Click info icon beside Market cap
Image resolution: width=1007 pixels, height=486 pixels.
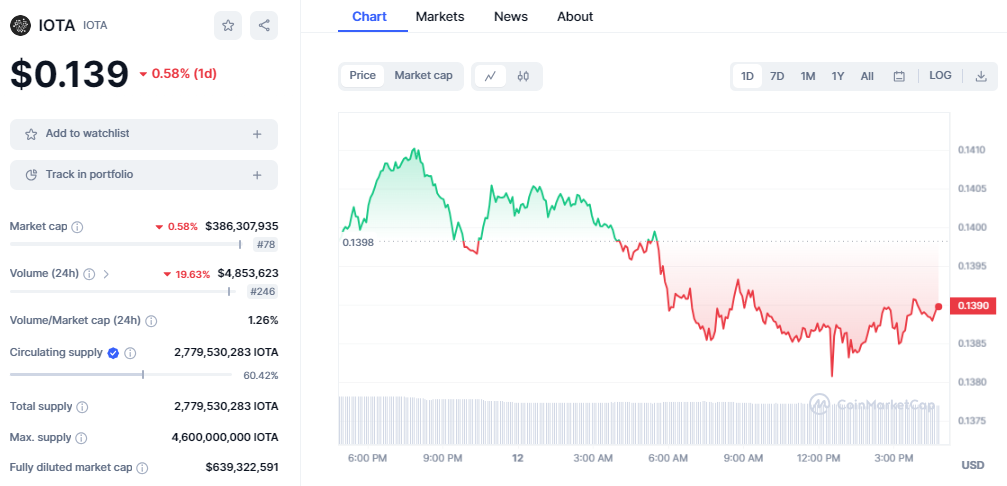click(x=78, y=227)
